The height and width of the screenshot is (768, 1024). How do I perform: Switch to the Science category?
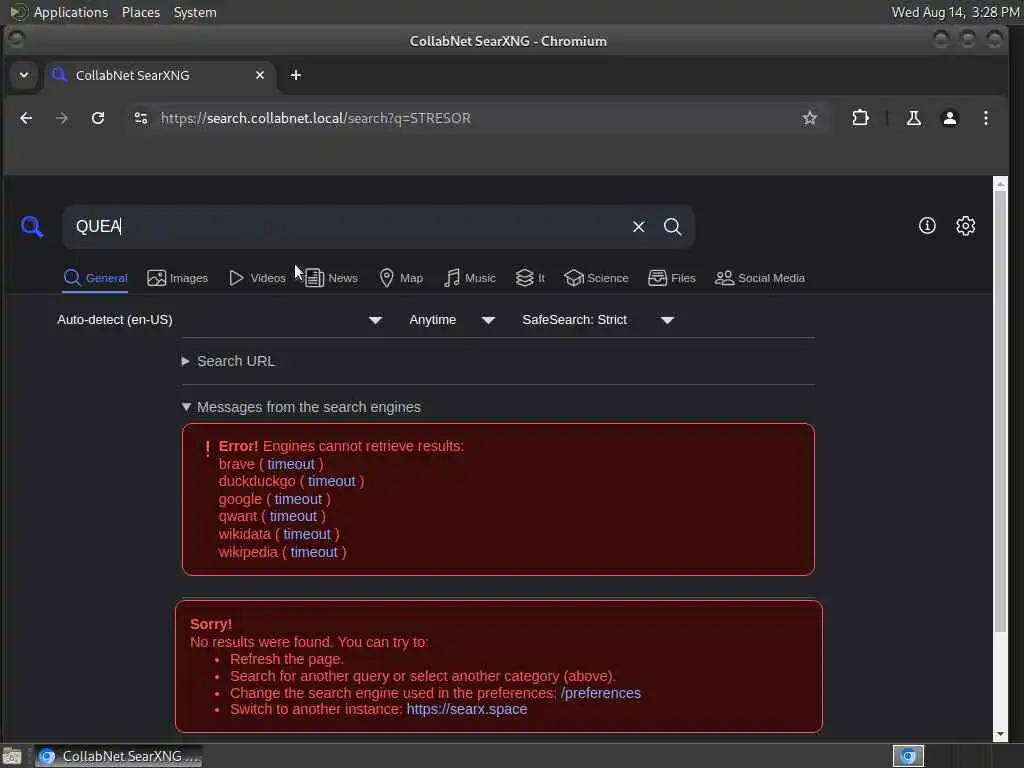[x=596, y=278]
